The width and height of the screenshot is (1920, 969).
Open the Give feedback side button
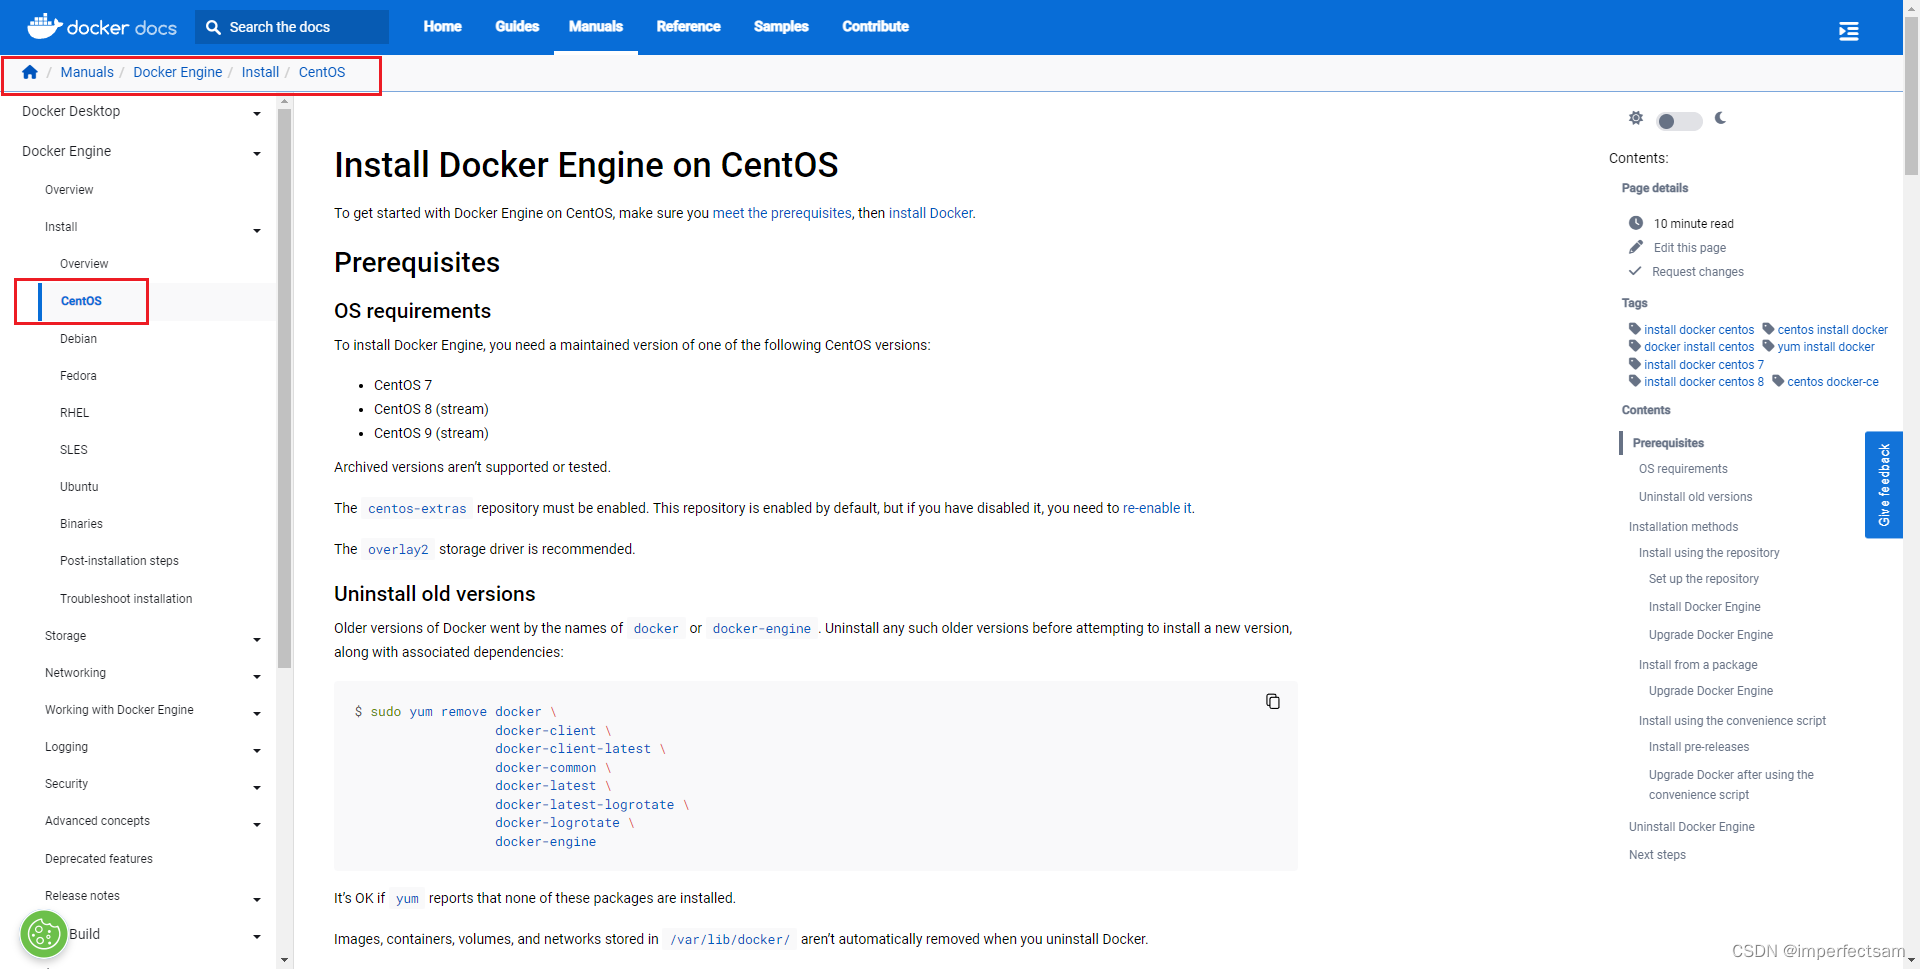click(1883, 485)
